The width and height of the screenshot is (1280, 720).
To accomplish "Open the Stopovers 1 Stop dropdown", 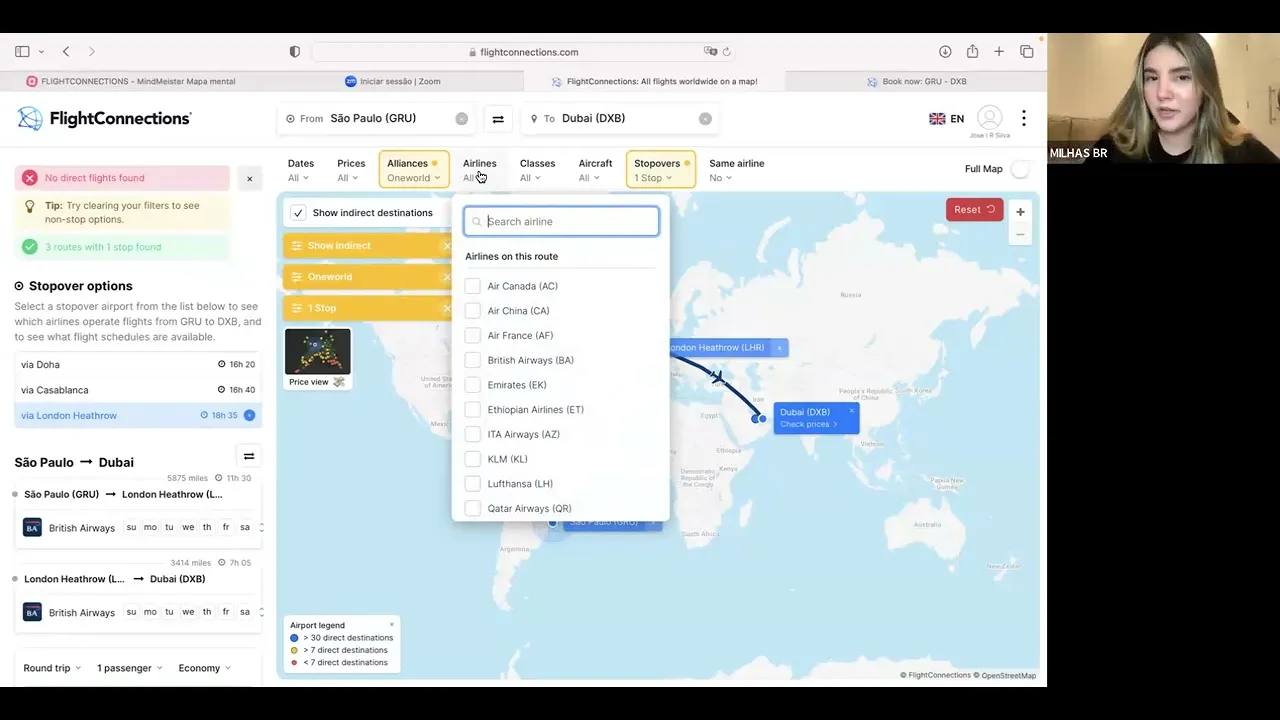I will click(x=661, y=170).
